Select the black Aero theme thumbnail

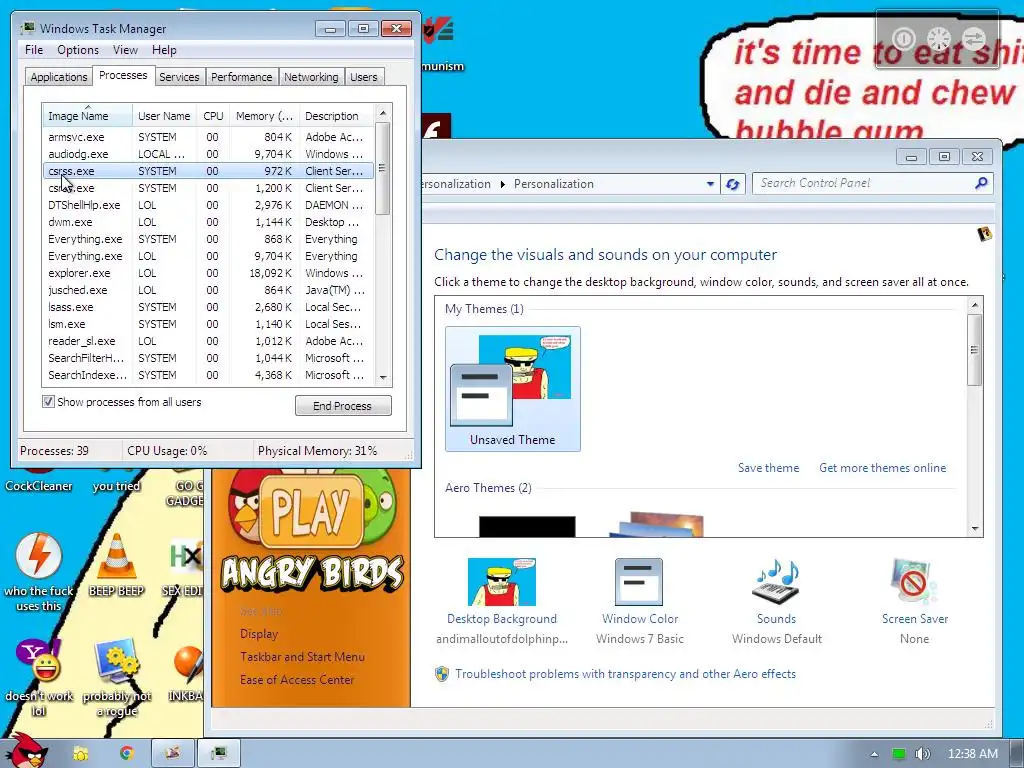click(527, 526)
